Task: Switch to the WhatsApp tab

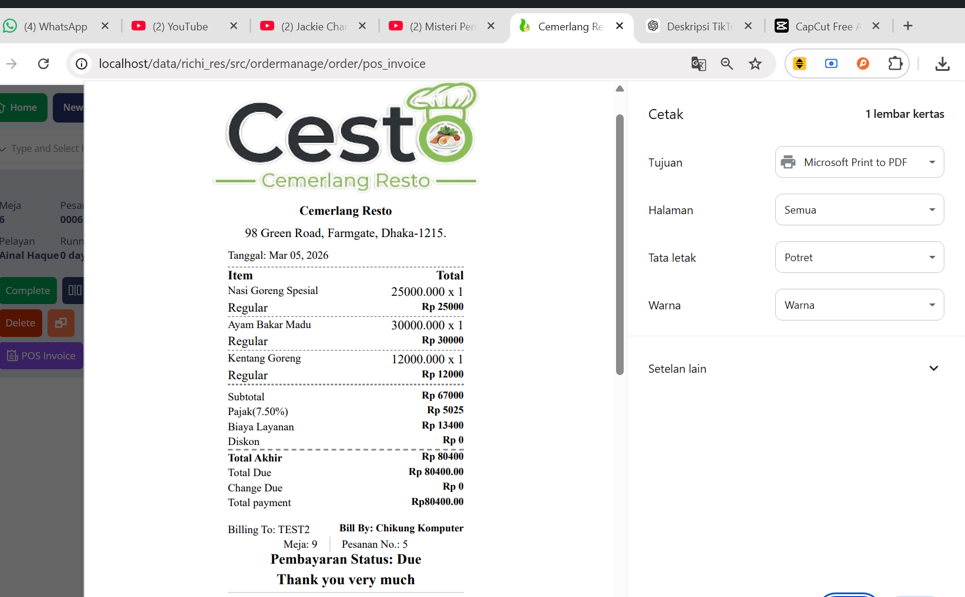Action: click(55, 26)
